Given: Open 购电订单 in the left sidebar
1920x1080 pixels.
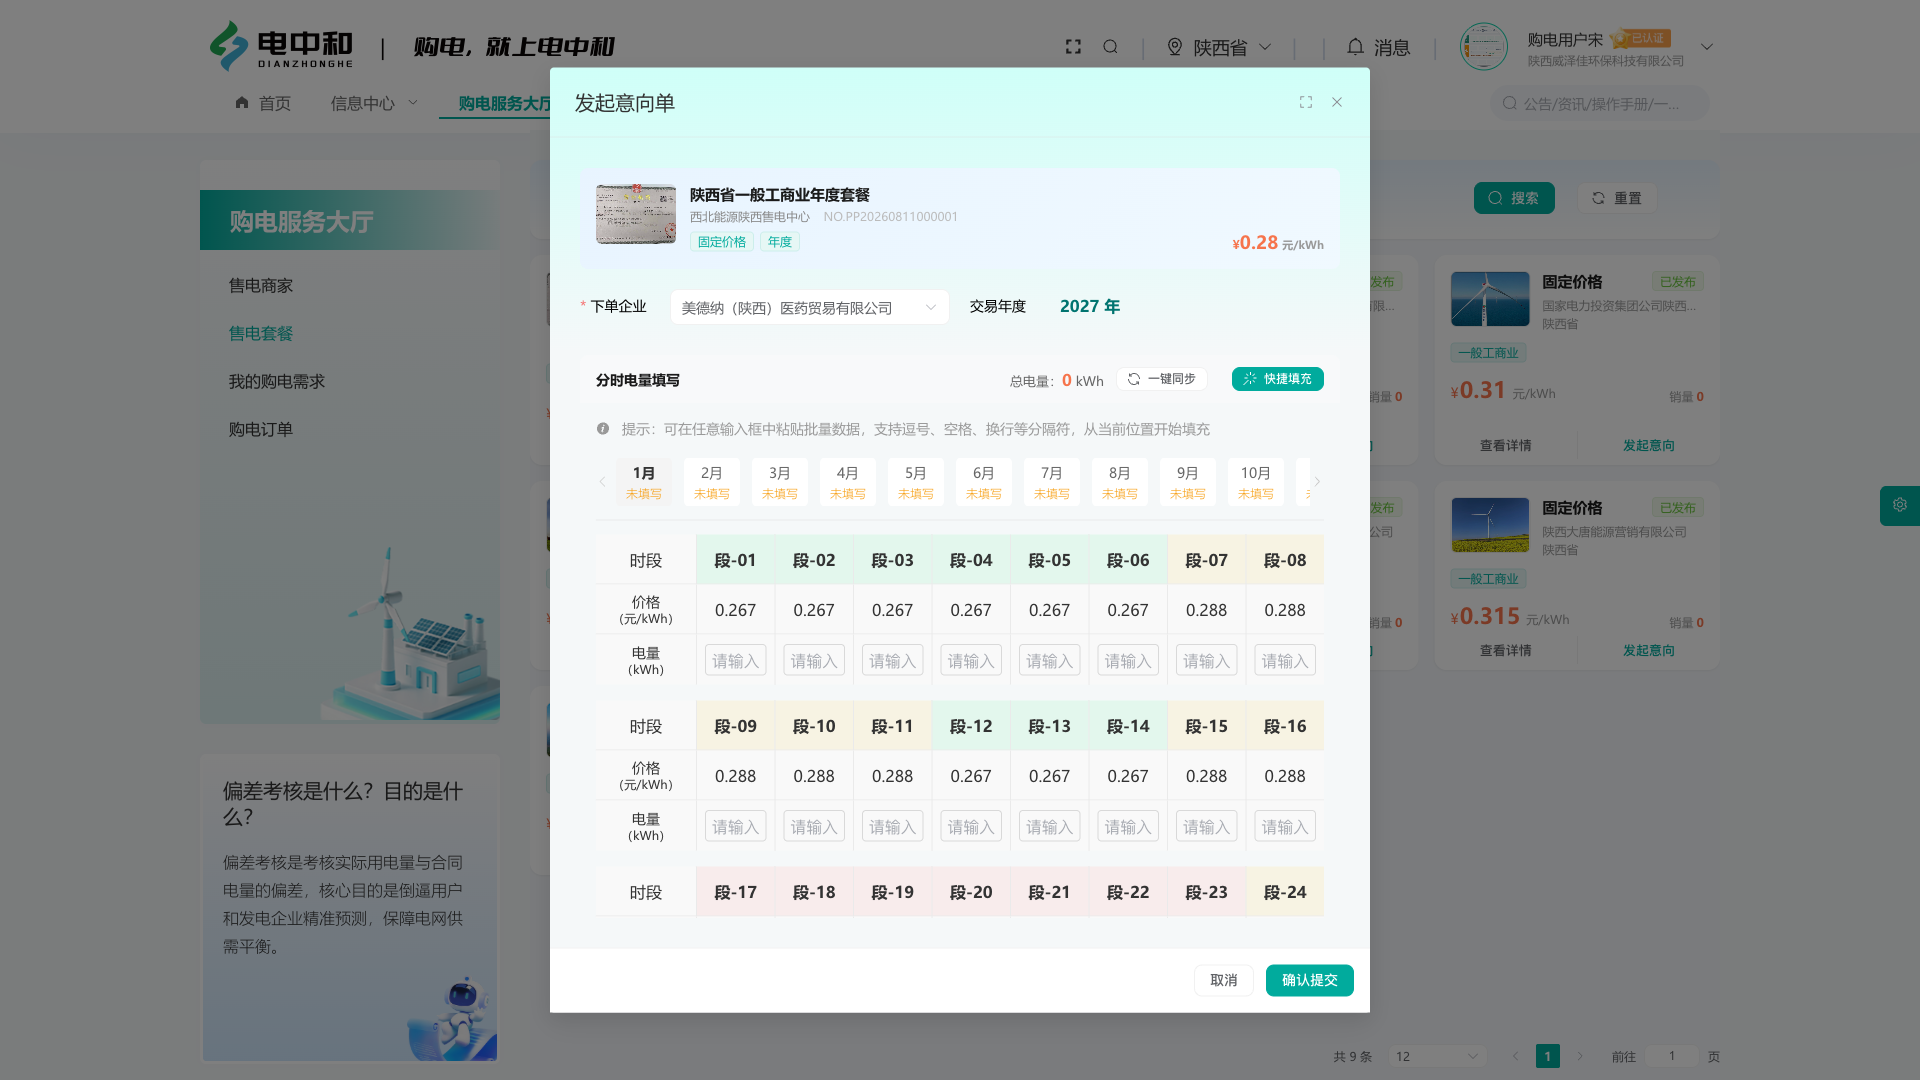Looking at the screenshot, I should [x=261, y=430].
